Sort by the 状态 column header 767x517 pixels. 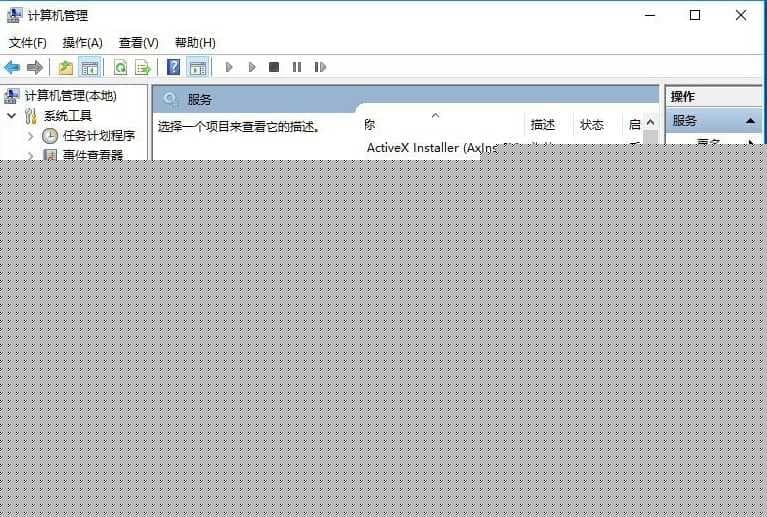point(591,125)
